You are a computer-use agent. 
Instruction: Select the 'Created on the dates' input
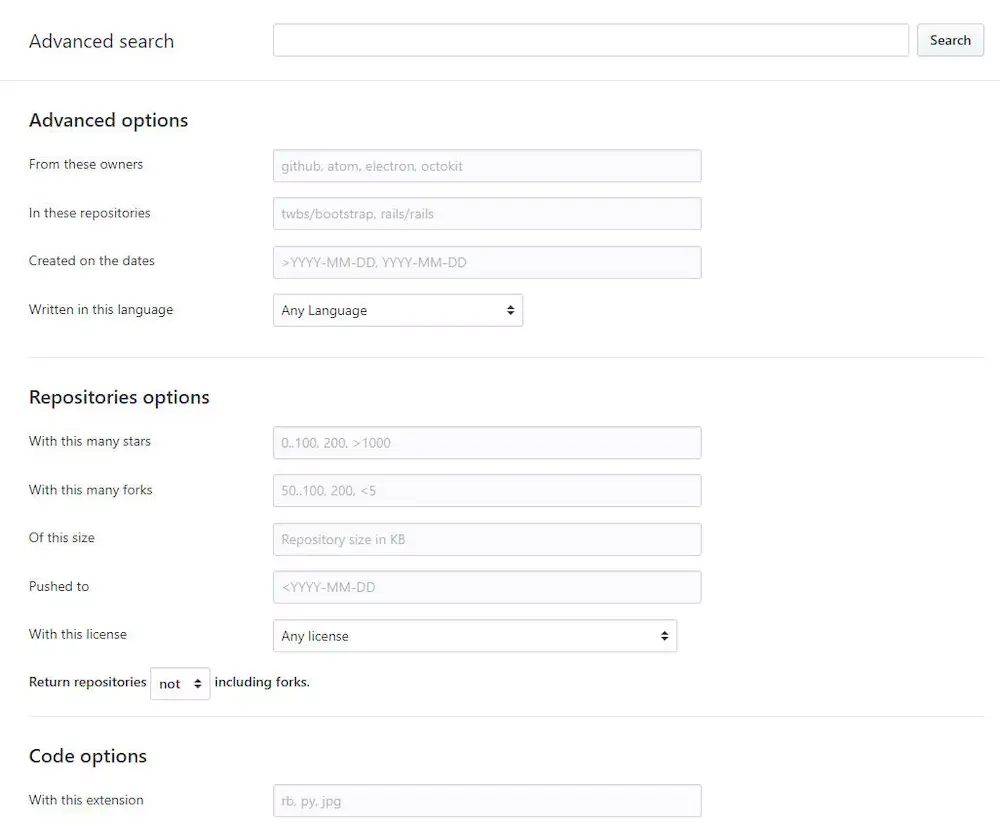tap(486, 263)
